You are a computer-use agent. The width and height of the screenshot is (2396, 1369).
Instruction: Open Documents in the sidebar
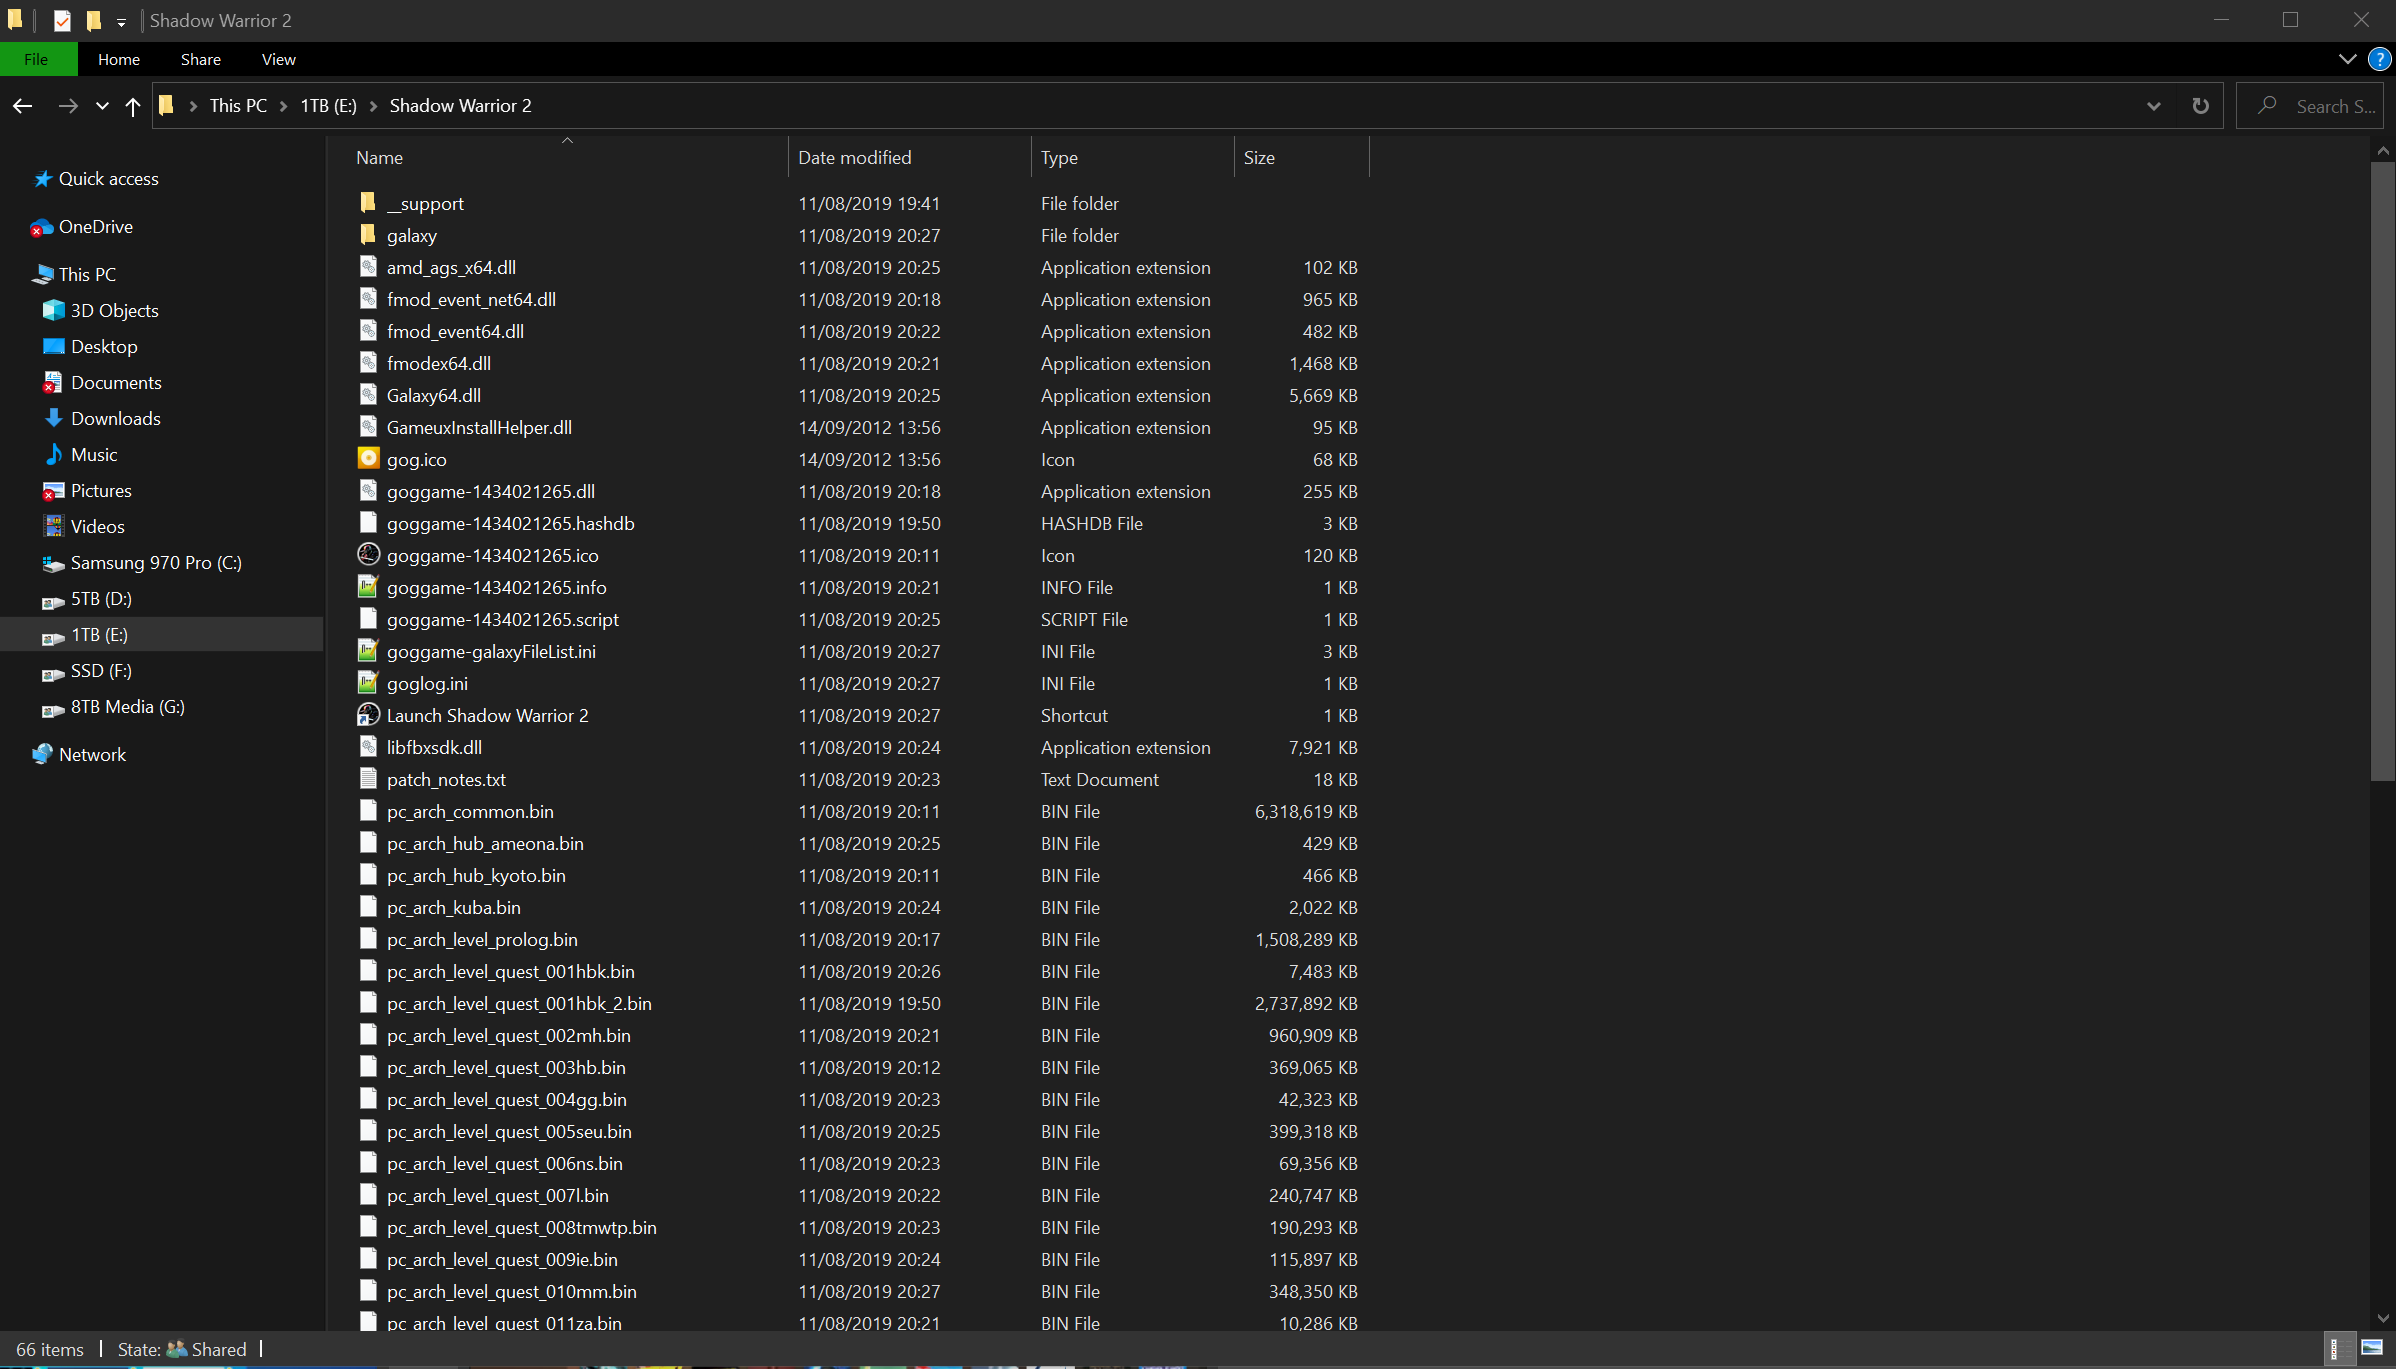pos(116,383)
